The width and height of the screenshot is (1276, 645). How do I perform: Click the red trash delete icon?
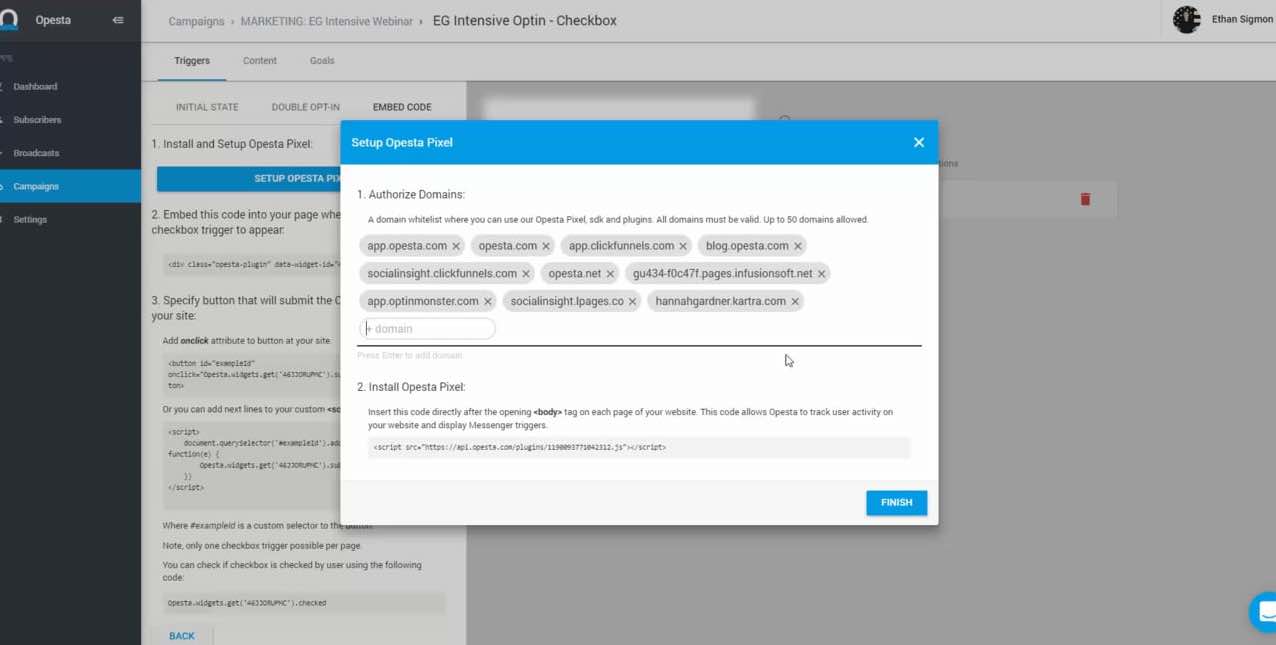pyautogui.click(x=1085, y=199)
